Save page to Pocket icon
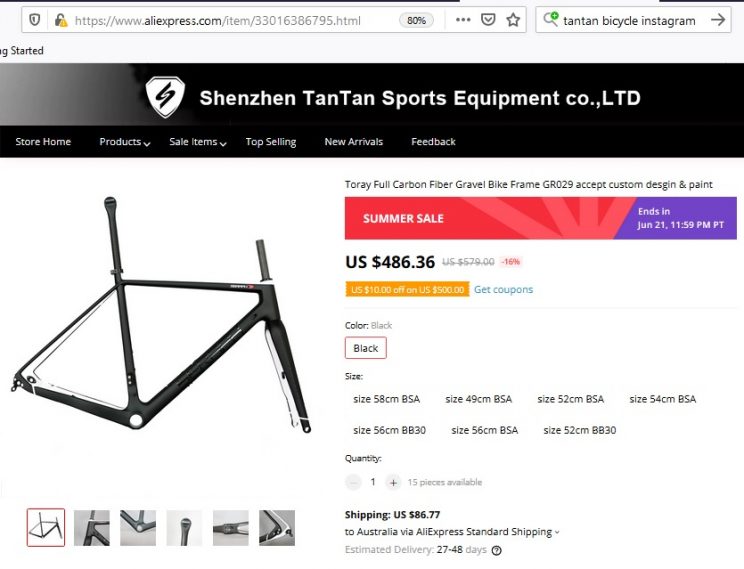The height and width of the screenshot is (569, 744). click(488, 20)
